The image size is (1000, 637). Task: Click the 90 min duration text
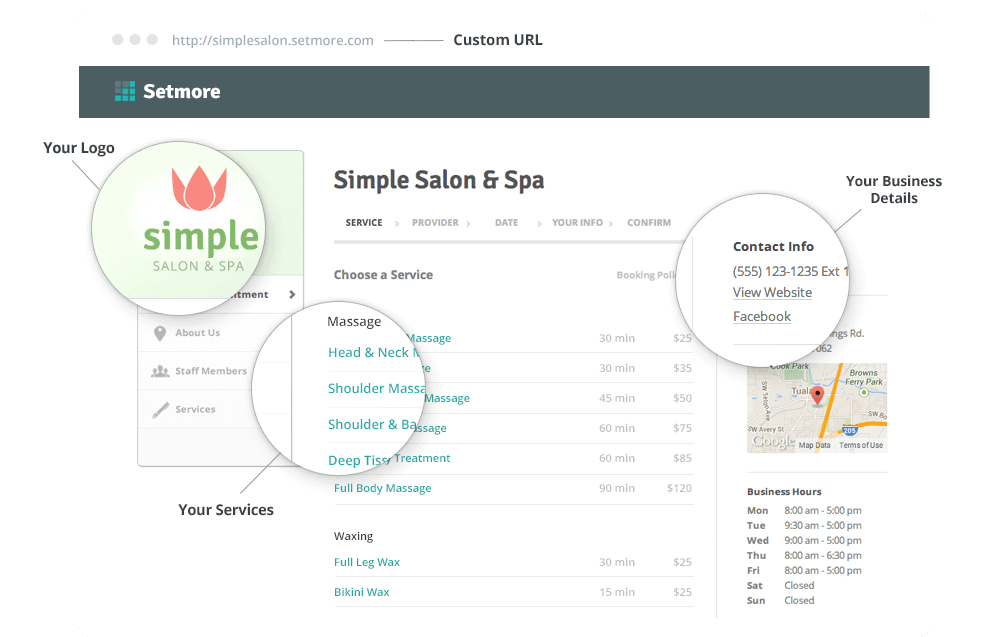click(x=617, y=488)
